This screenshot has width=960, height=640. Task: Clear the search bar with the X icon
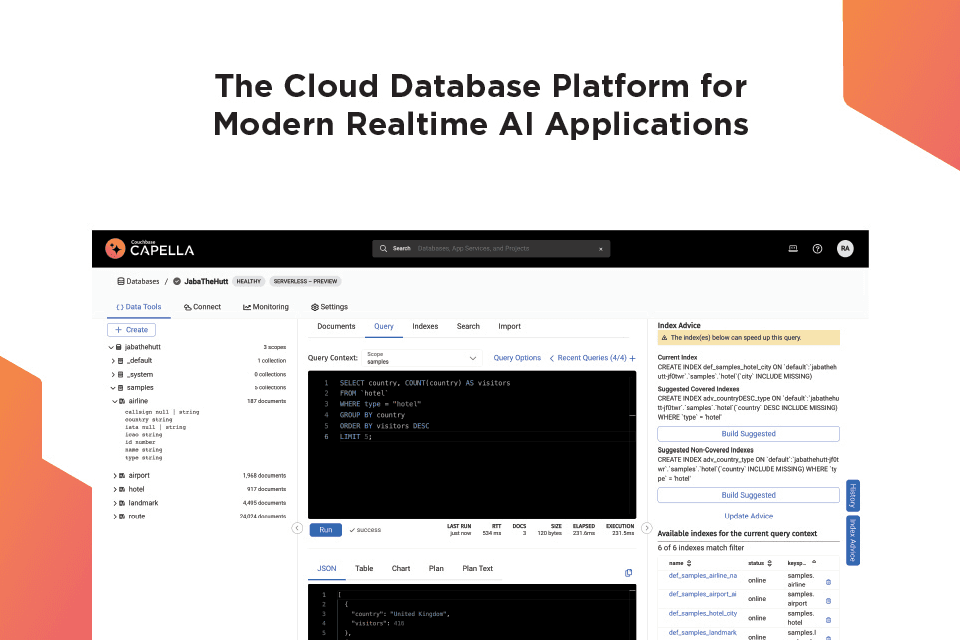point(600,249)
